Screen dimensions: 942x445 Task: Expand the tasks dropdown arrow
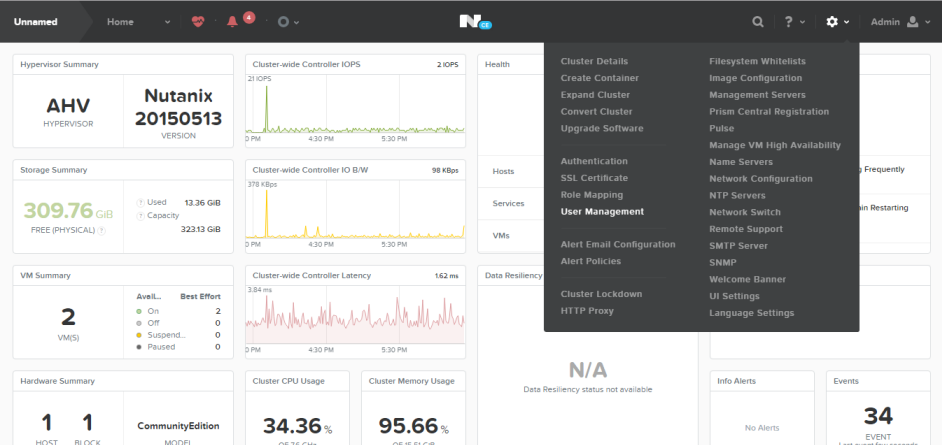click(297, 22)
